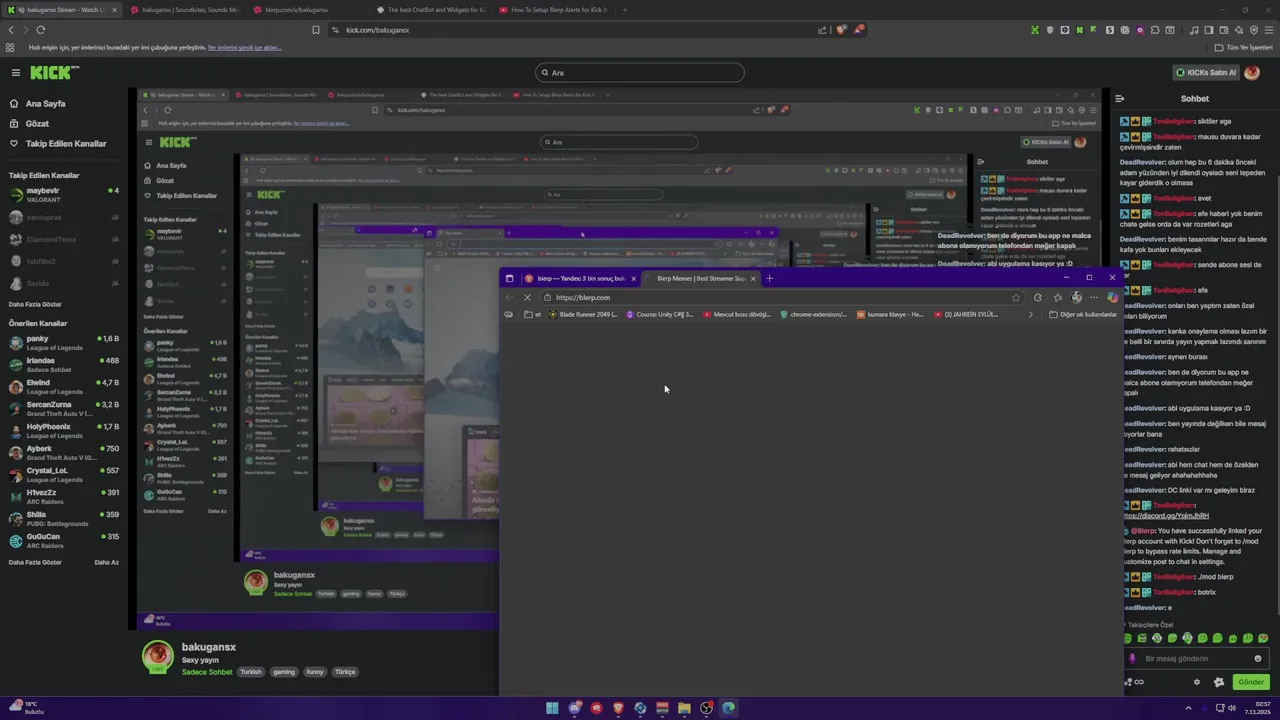
Task: Select the blerp Yandex tab in Edge window
Action: (580, 278)
